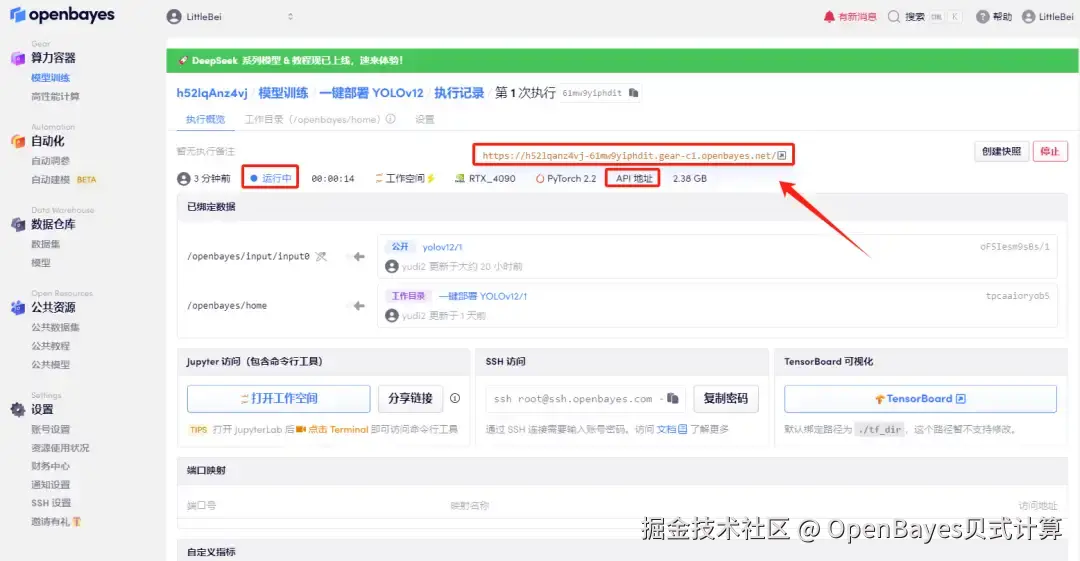1080x561 pixels.
Task: Click the 暂无执行备注 note field
Action: click(x=205, y=151)
